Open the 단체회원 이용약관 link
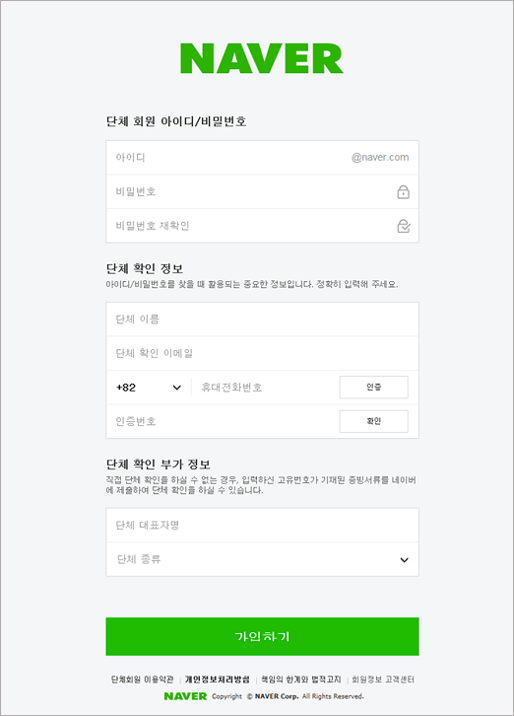 point(142,679)
